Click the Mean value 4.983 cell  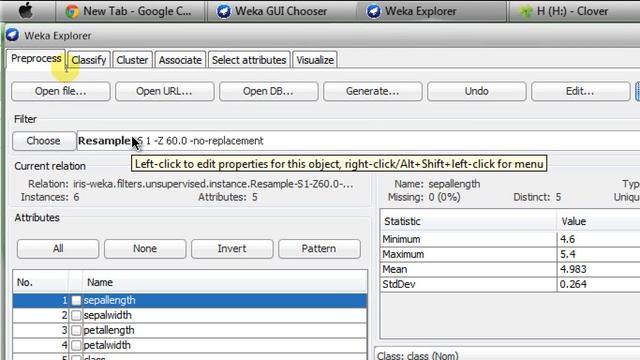pyautogui.click(x=599, y=269)
